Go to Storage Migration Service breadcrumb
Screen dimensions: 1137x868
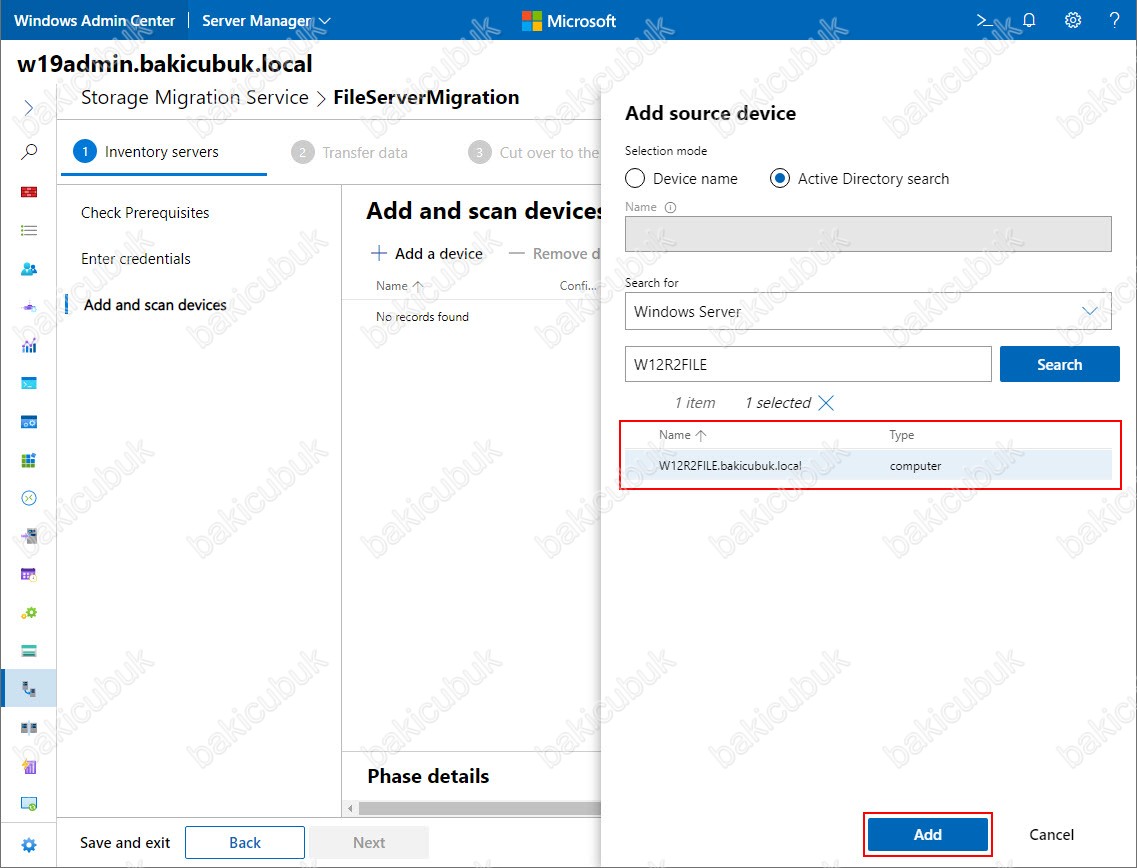point(194,97)
